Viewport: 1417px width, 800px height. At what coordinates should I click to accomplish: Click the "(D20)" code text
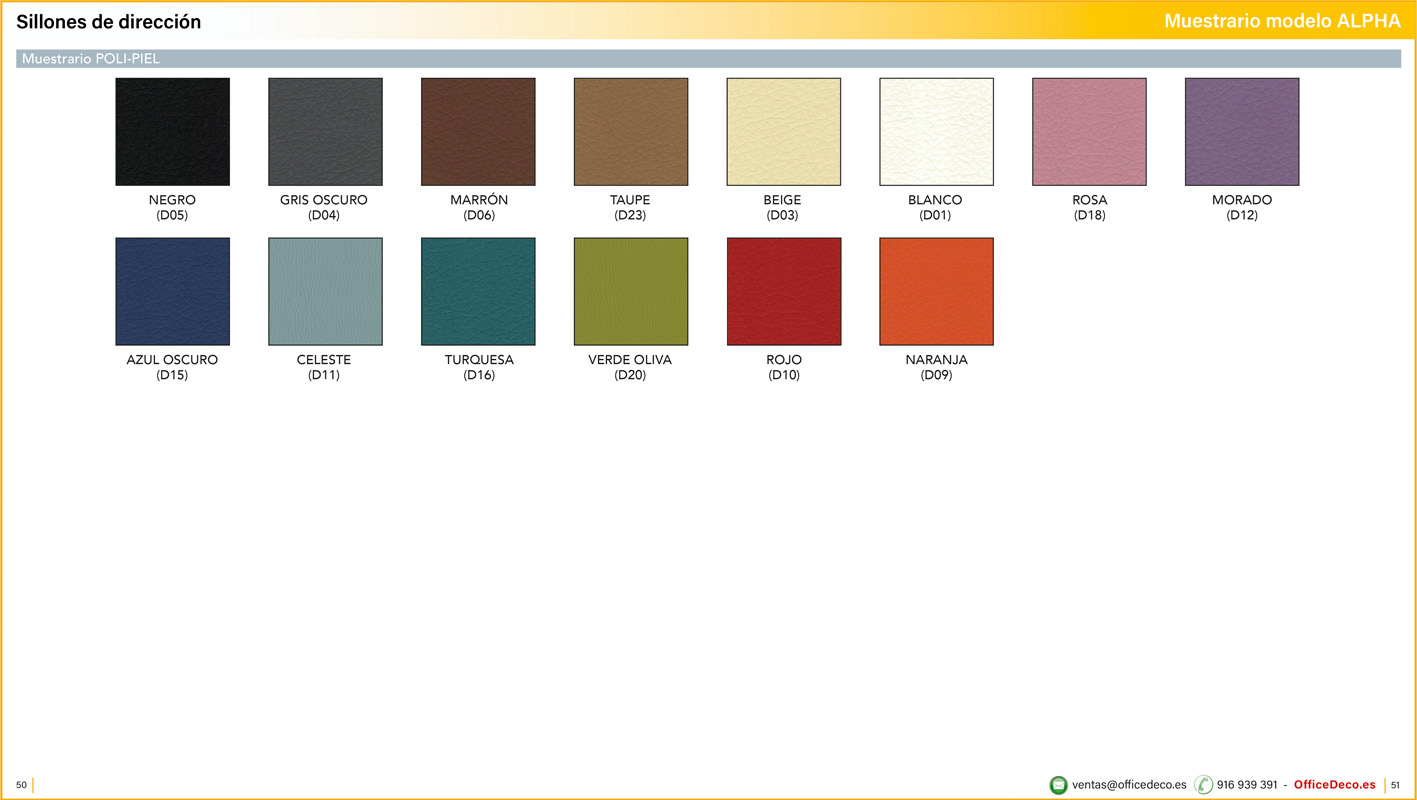[x=630, y=375]
